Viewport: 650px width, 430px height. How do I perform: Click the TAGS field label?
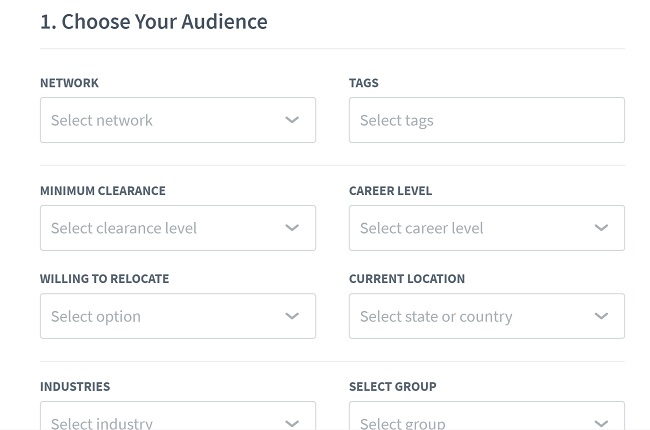[x=364, y=83]
